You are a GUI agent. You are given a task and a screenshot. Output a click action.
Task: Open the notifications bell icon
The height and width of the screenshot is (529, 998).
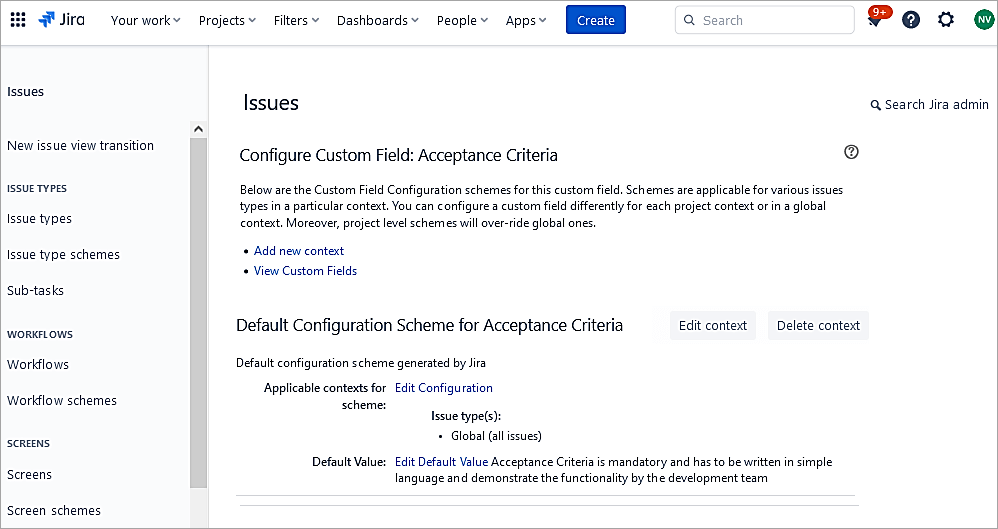pyautogui.click(x=874, y=21)
